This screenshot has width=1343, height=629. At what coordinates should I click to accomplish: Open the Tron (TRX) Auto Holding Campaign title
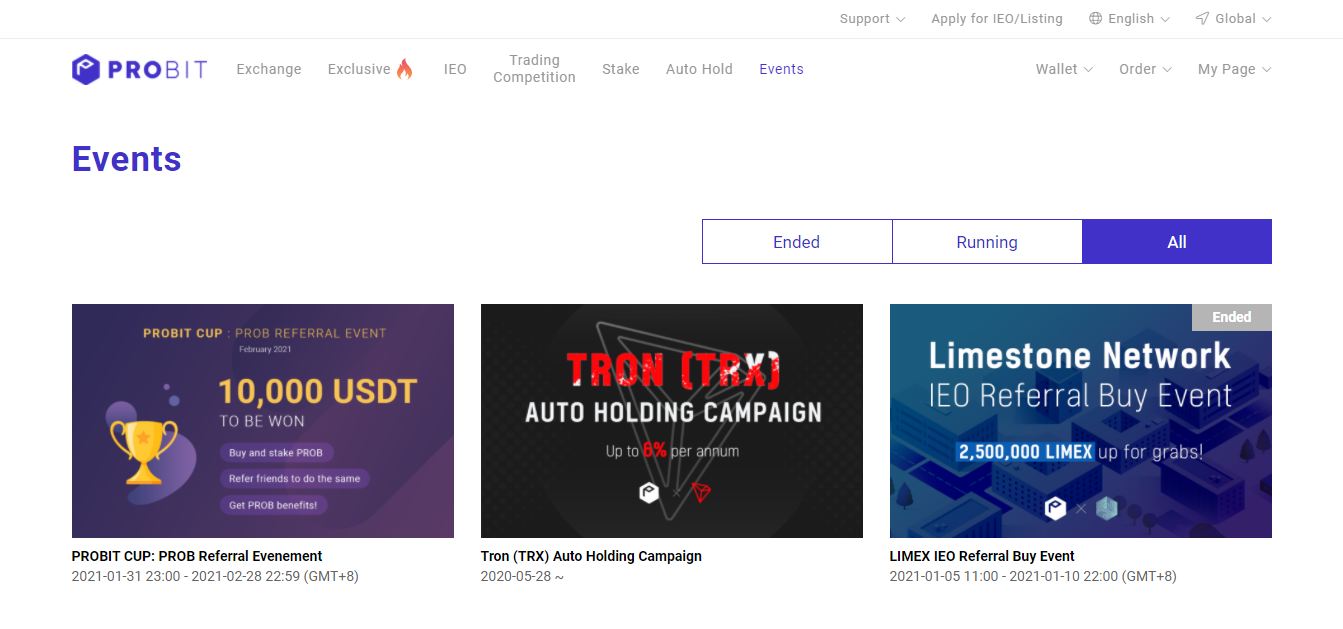[591, 556]
